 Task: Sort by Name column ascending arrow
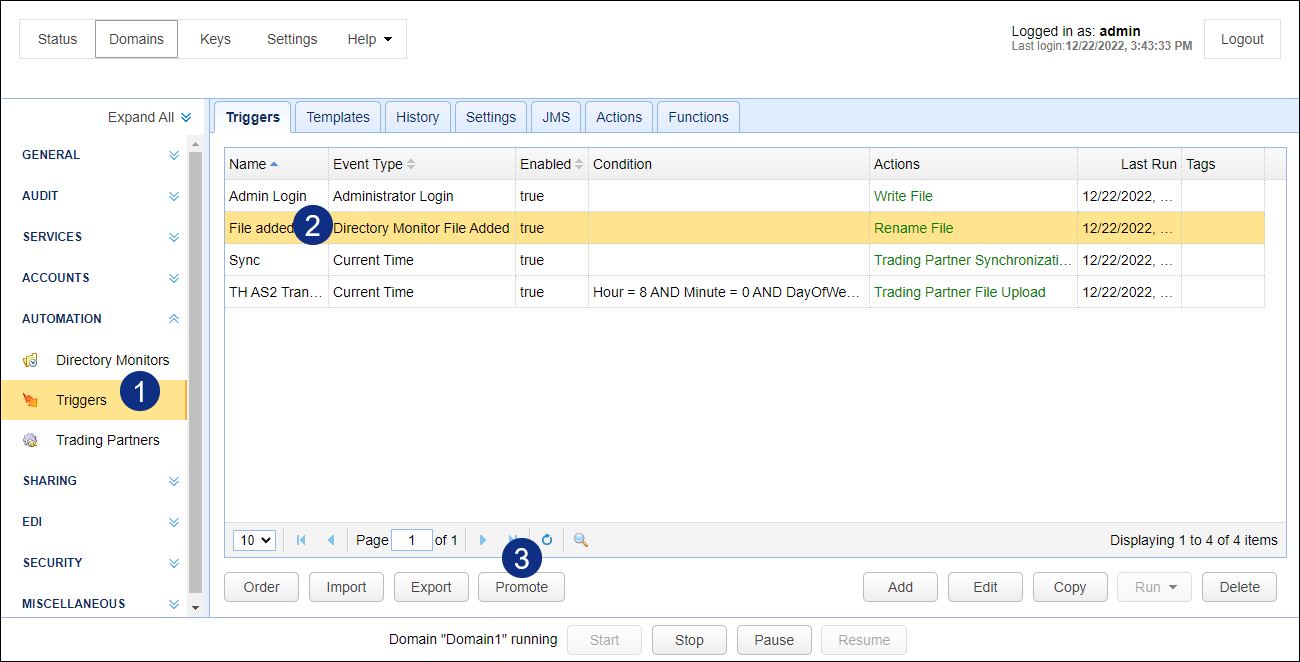pos(274,164)
